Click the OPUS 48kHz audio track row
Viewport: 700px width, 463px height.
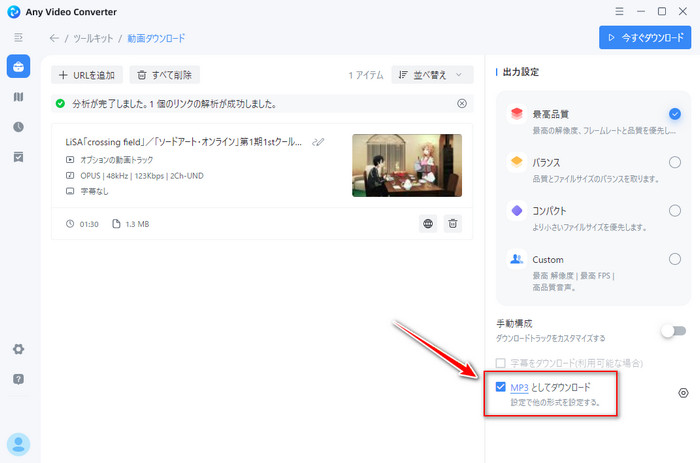pyautogui.click(x=135, y=176)
